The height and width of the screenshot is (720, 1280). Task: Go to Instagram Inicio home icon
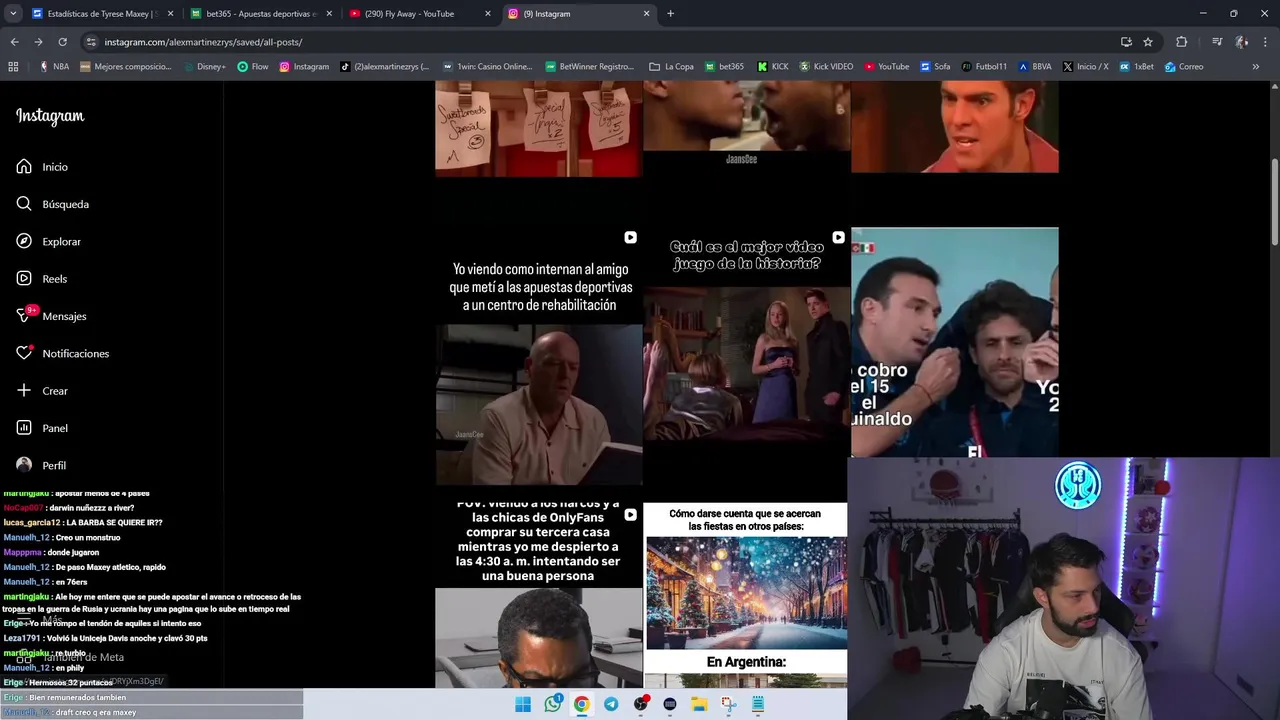tap(24, 167)
